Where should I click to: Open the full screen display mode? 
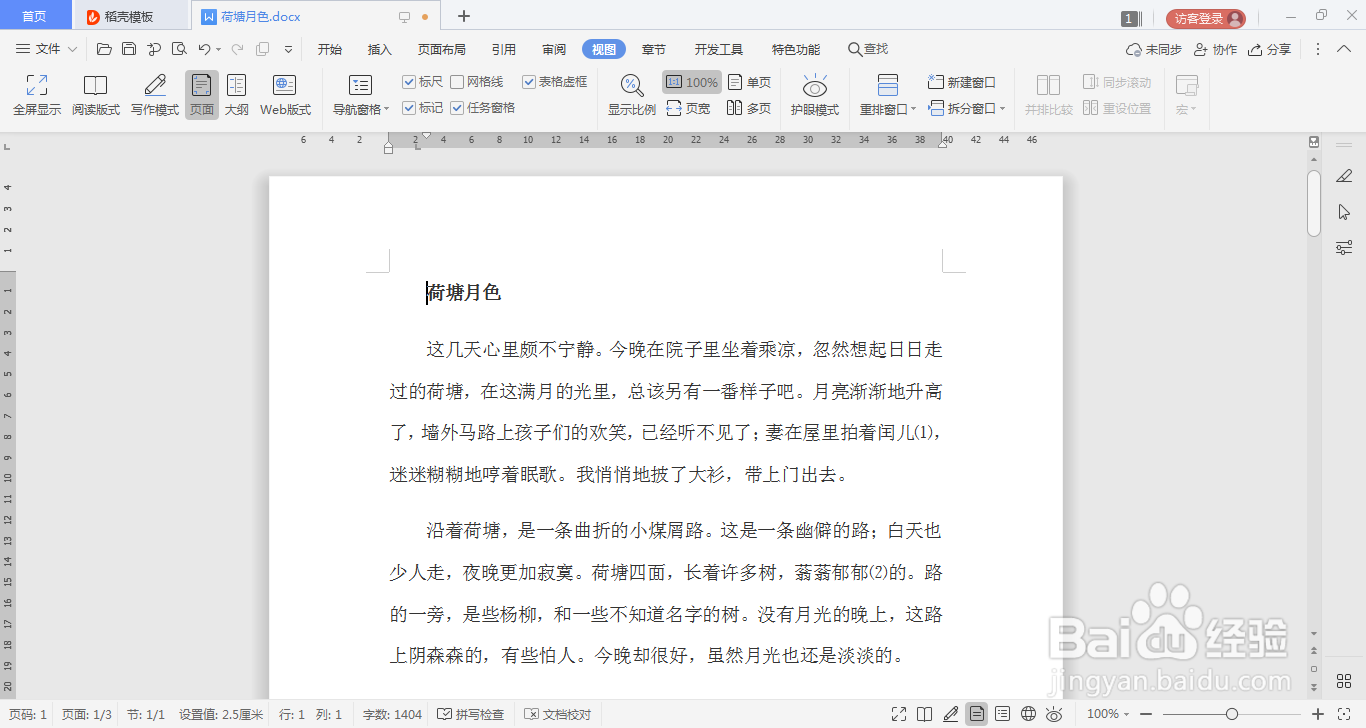(37, 95)
